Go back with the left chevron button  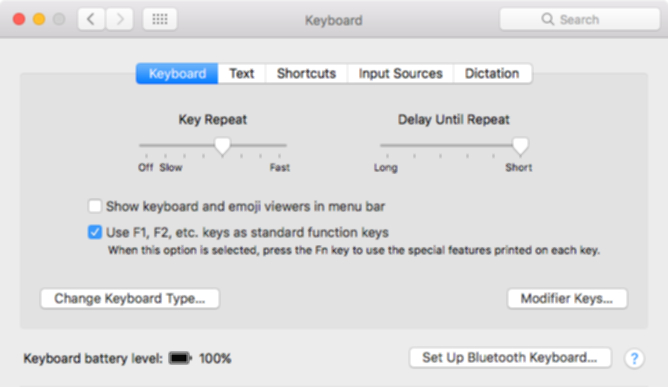point(91,19)
